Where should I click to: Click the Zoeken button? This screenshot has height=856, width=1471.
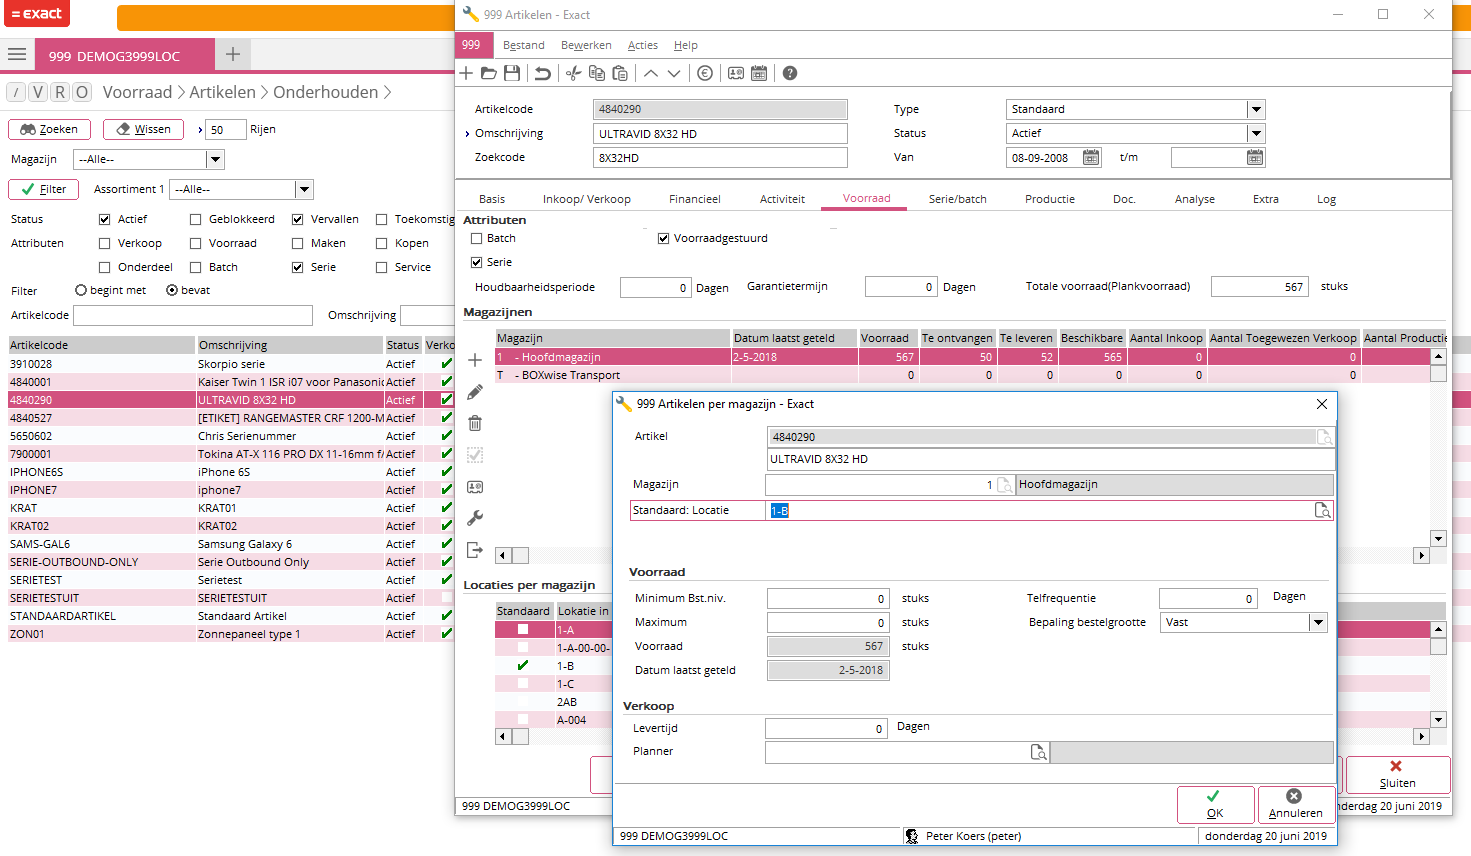49,129
